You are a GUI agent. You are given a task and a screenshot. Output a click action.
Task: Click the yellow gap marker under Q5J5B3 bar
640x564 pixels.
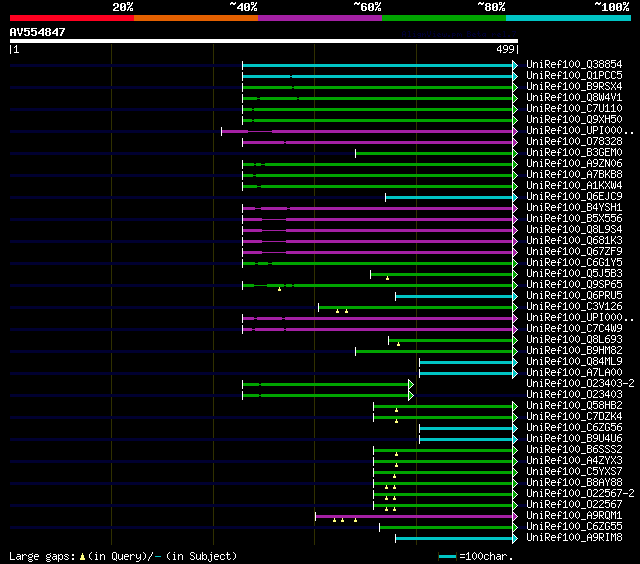point(387,278)
